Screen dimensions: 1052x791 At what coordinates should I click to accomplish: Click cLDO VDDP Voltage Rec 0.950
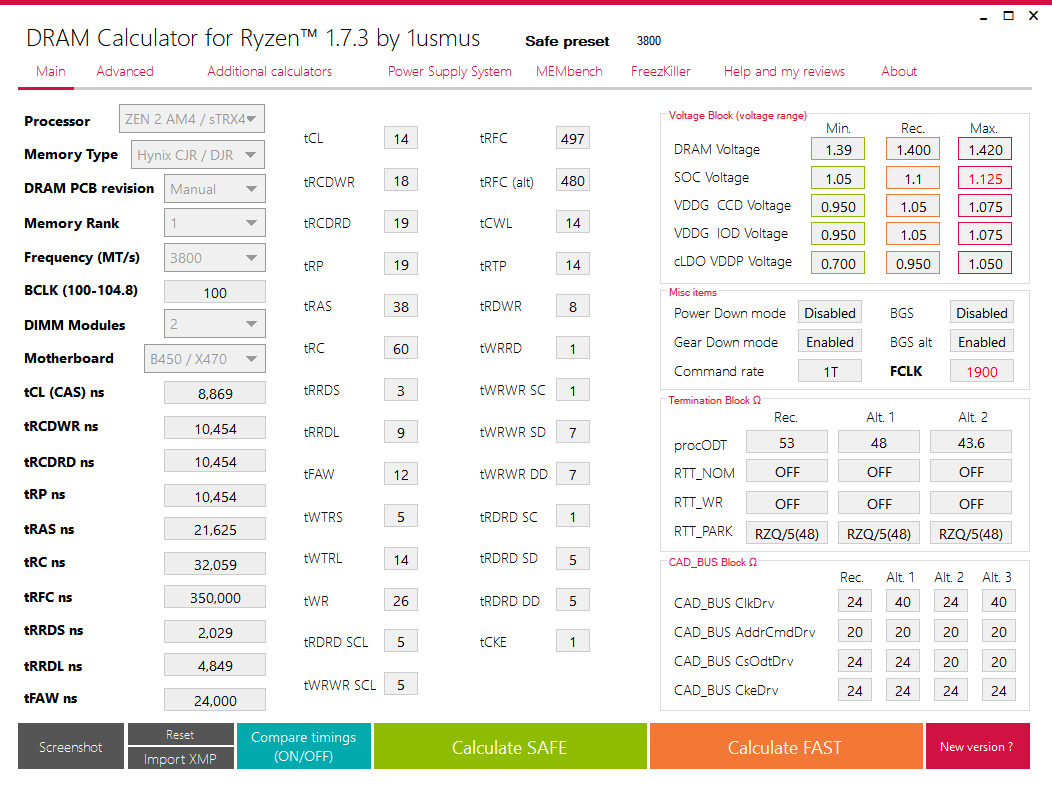coord(913,263)
